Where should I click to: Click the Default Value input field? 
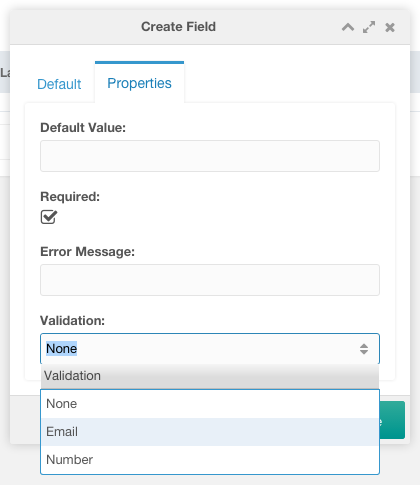coord(210,156)
